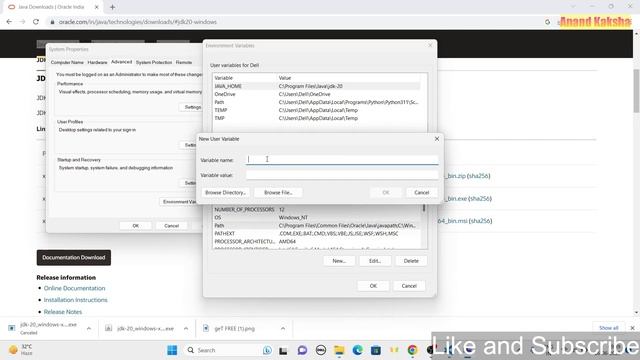Image resolution: width=640 pixels, height=360 pixels.
Task: Open Bing chat icon in taskbar search
Action: [267, 350]
